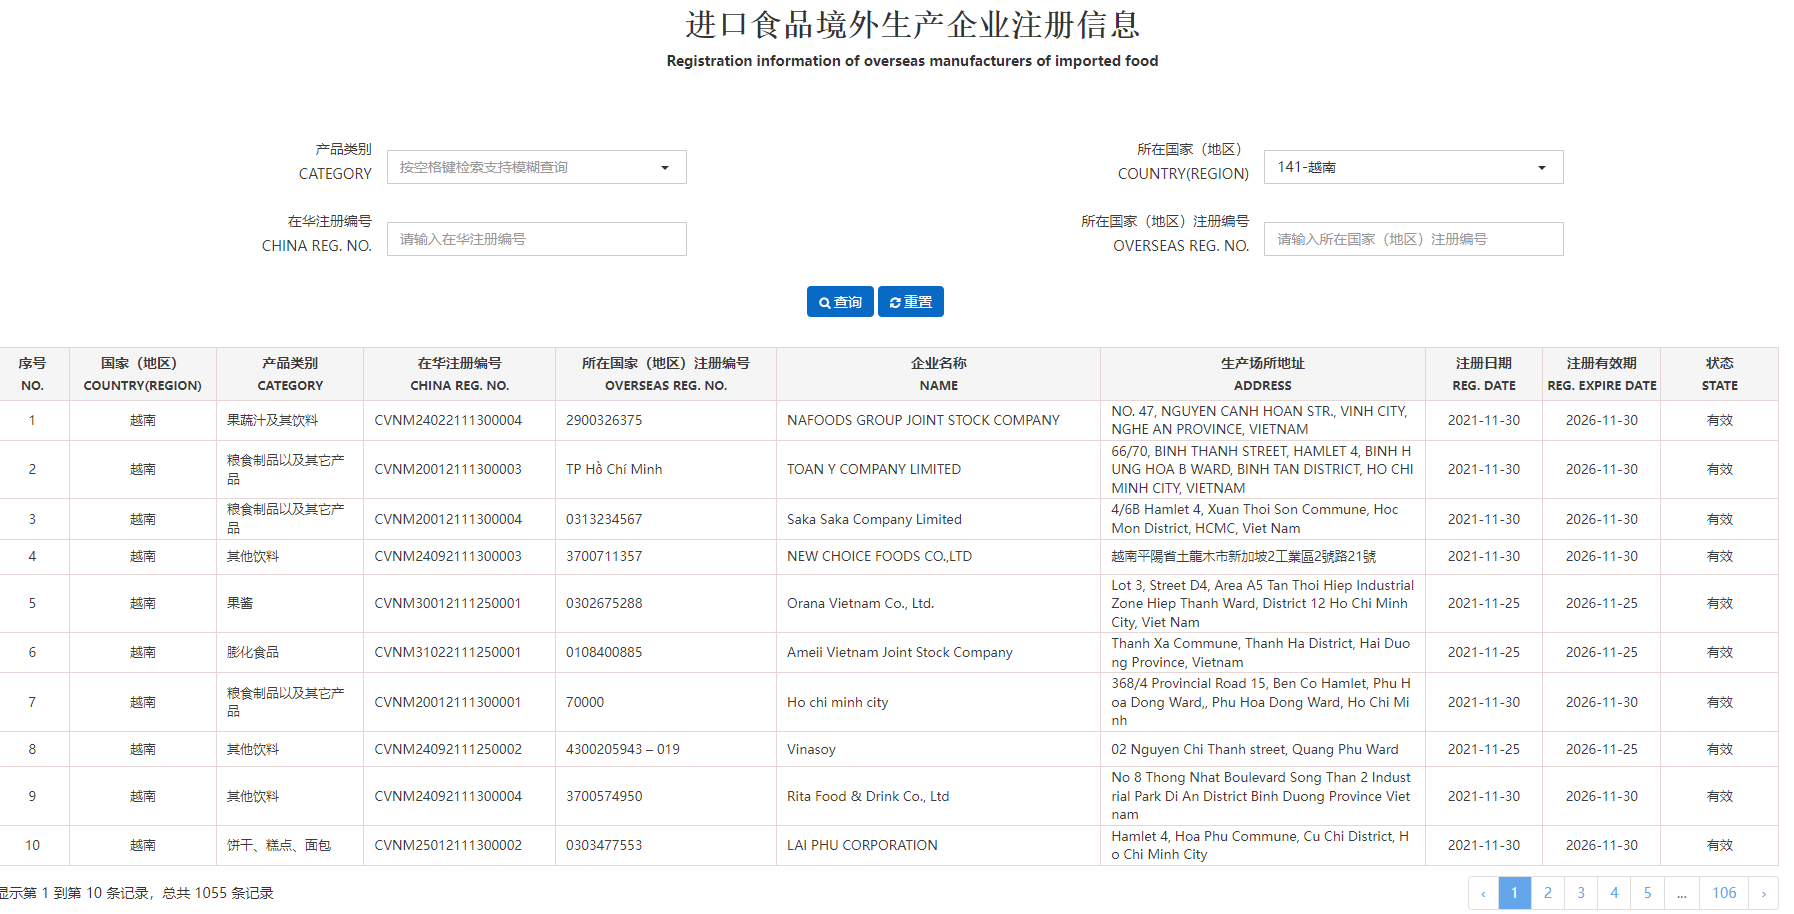
Task: Open the product category dropdown
Action: pos(536,167)
